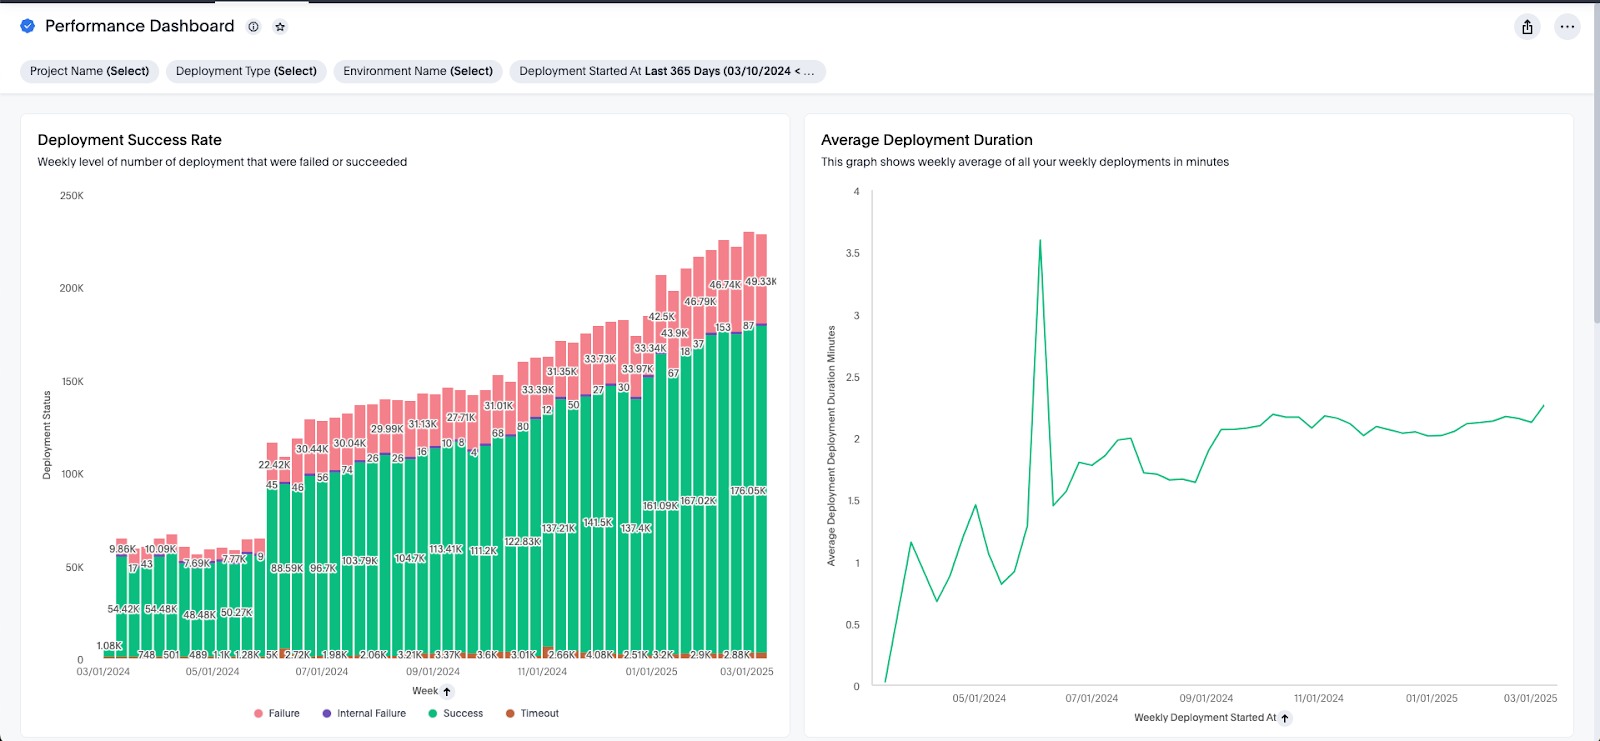Click the duration line chart peak
The image size is (1600, 741).
1040,241
